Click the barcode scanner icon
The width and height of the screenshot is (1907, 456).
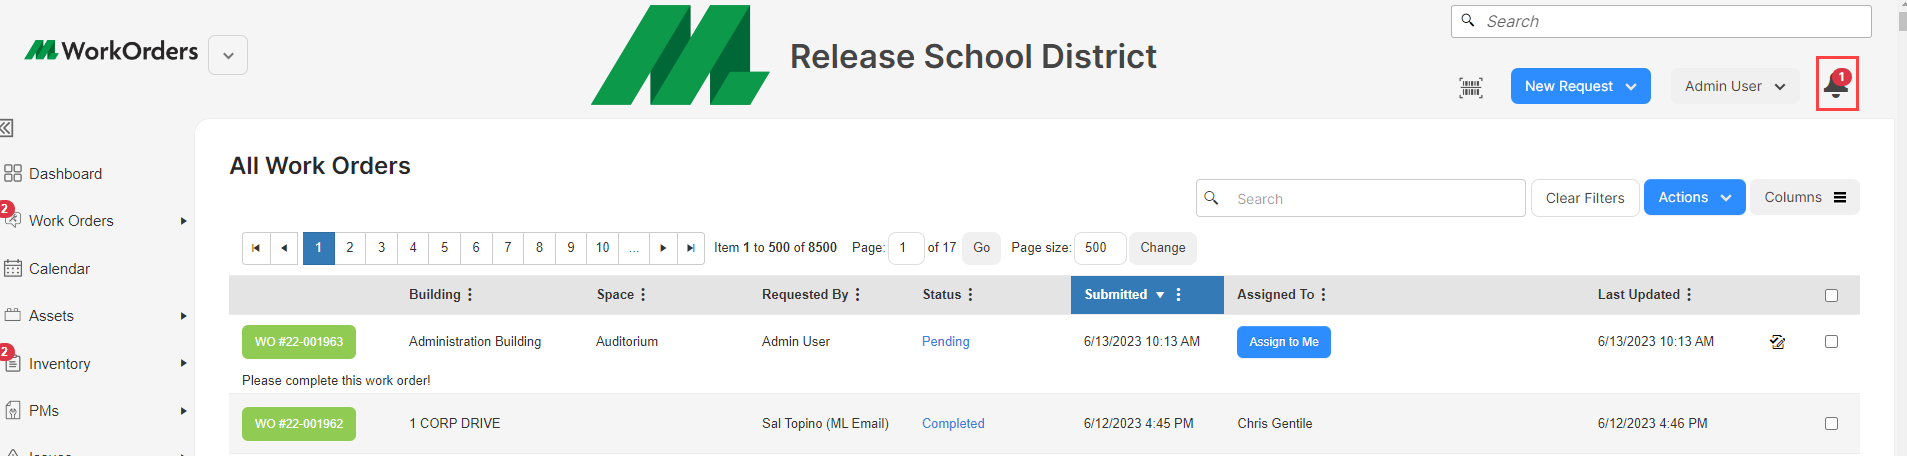coord(1470,87)
